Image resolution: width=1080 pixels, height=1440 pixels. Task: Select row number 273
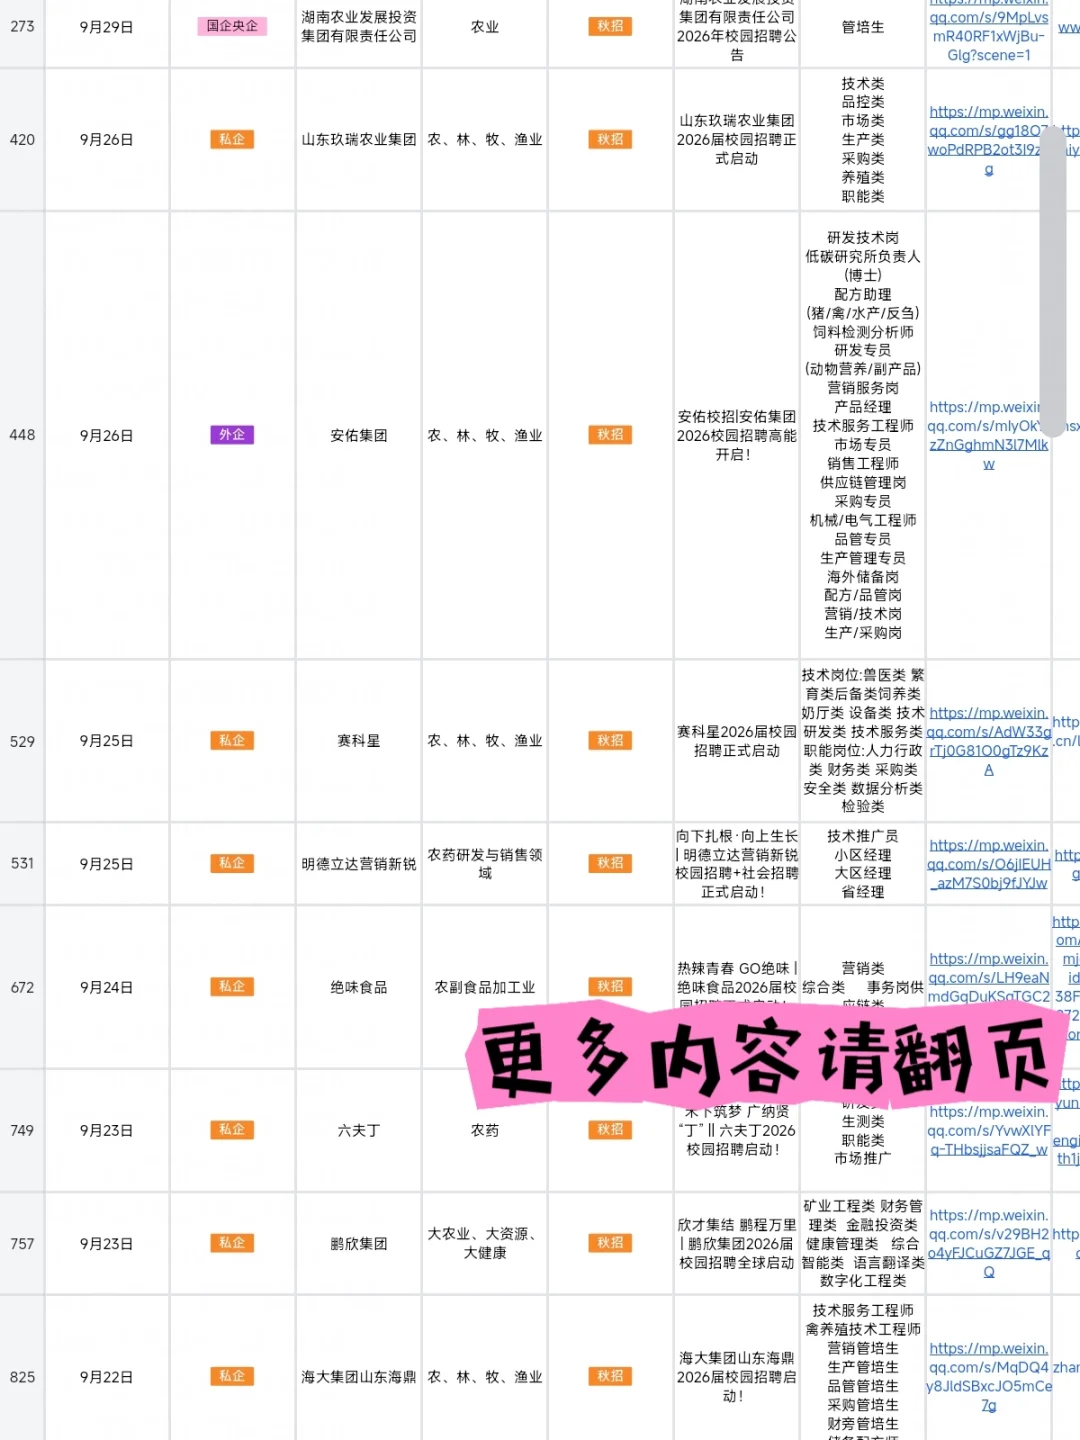[22, 27]
